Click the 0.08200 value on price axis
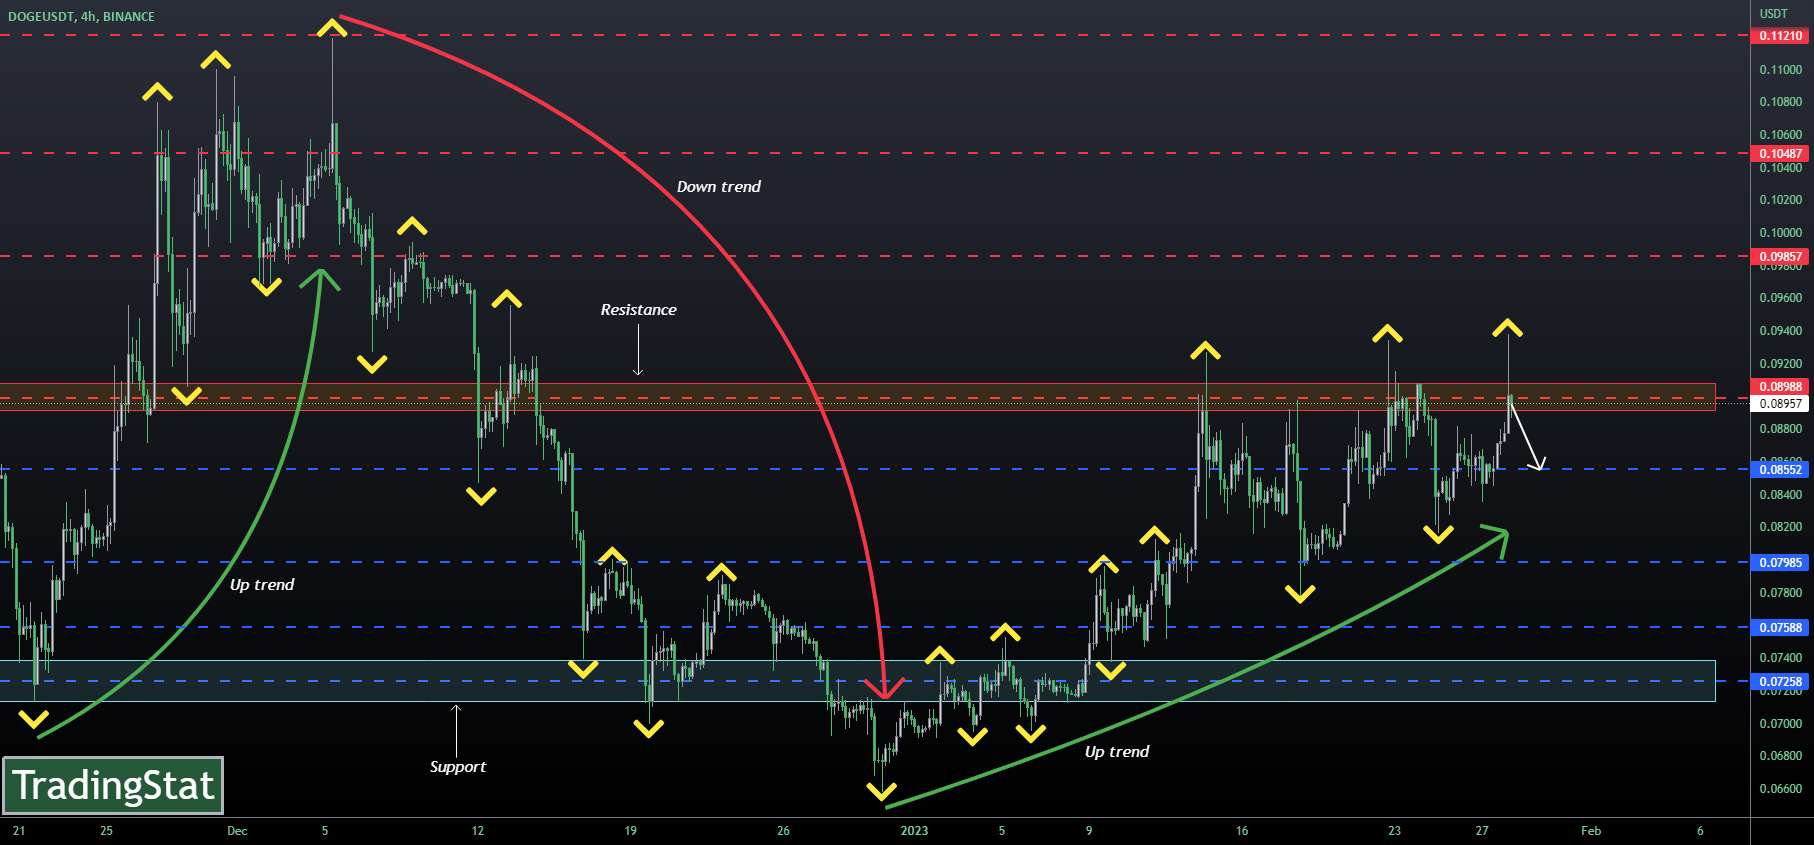 1781,527
